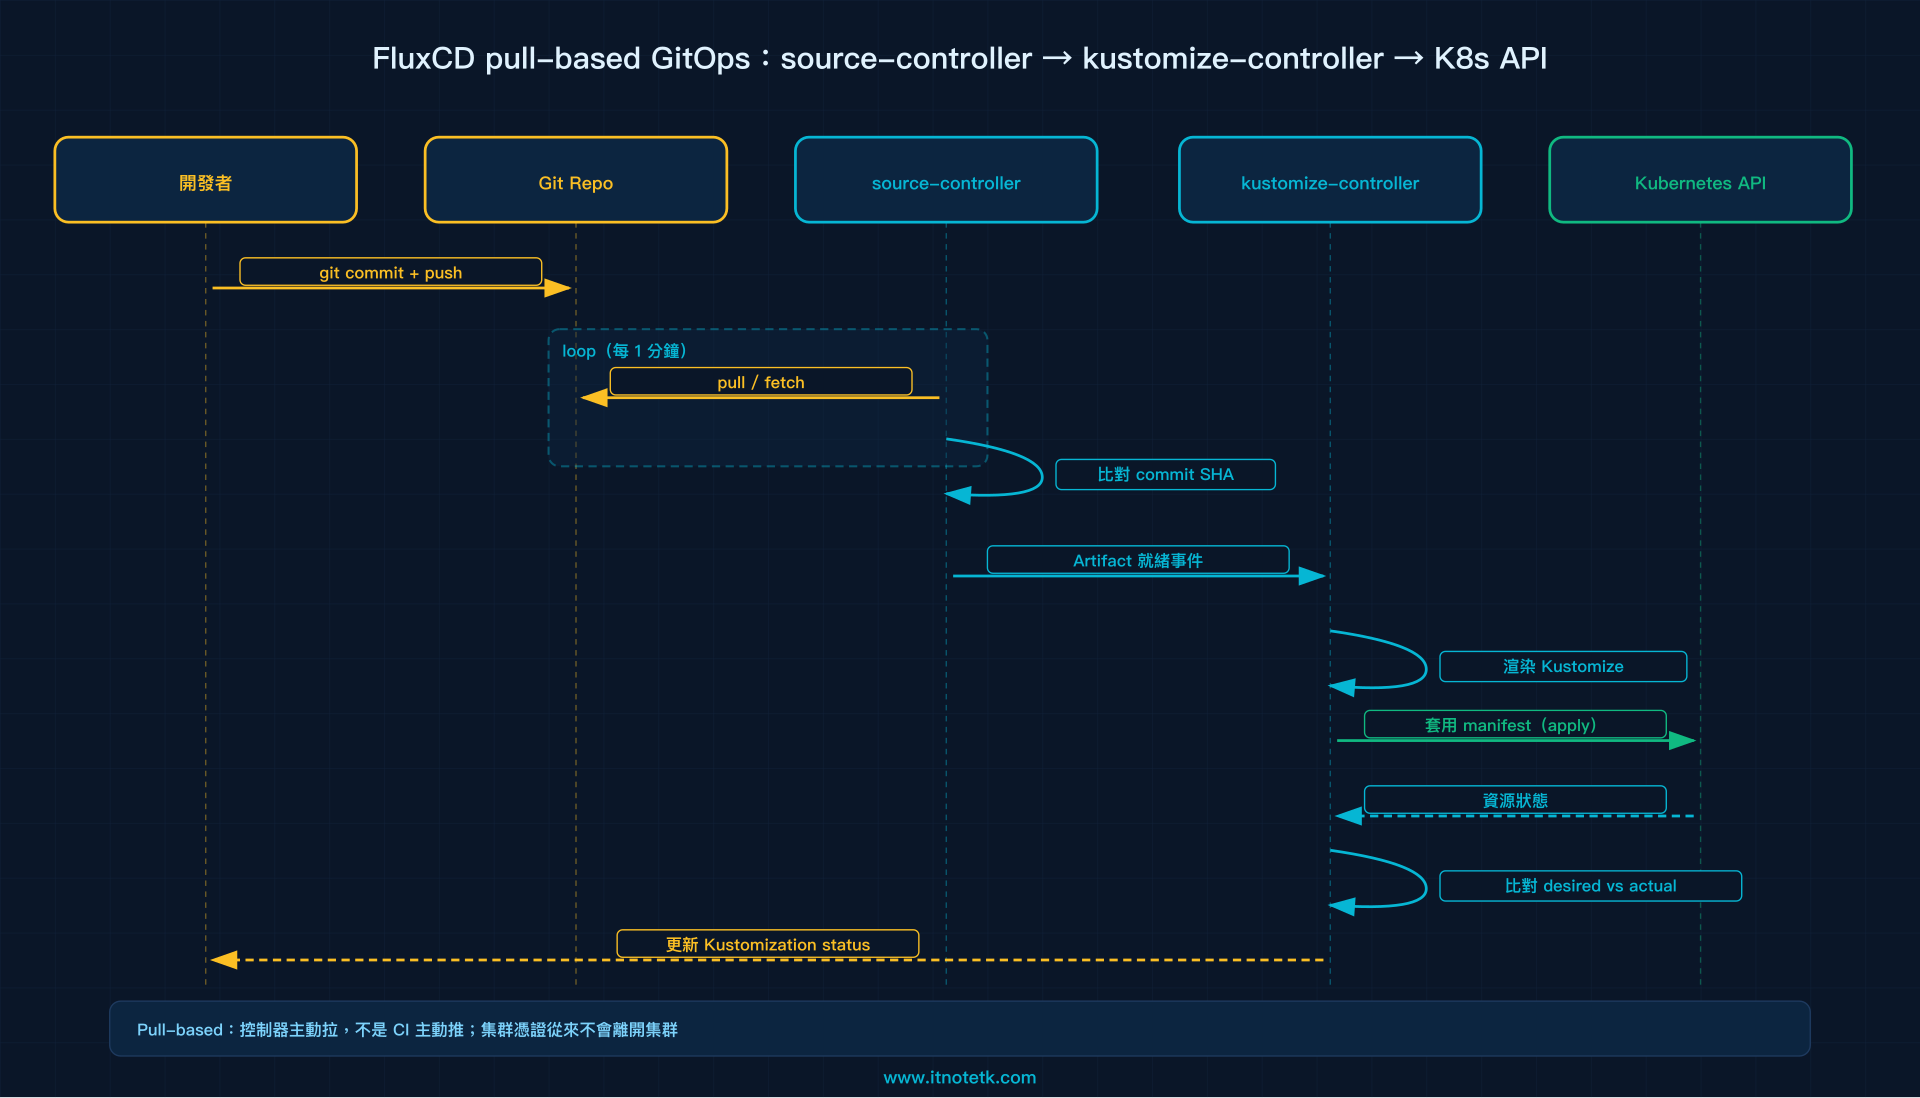Click the FluxCD pull-based GitOps title
This screenshot has height=1098, width=1920.
coord(960,58)
